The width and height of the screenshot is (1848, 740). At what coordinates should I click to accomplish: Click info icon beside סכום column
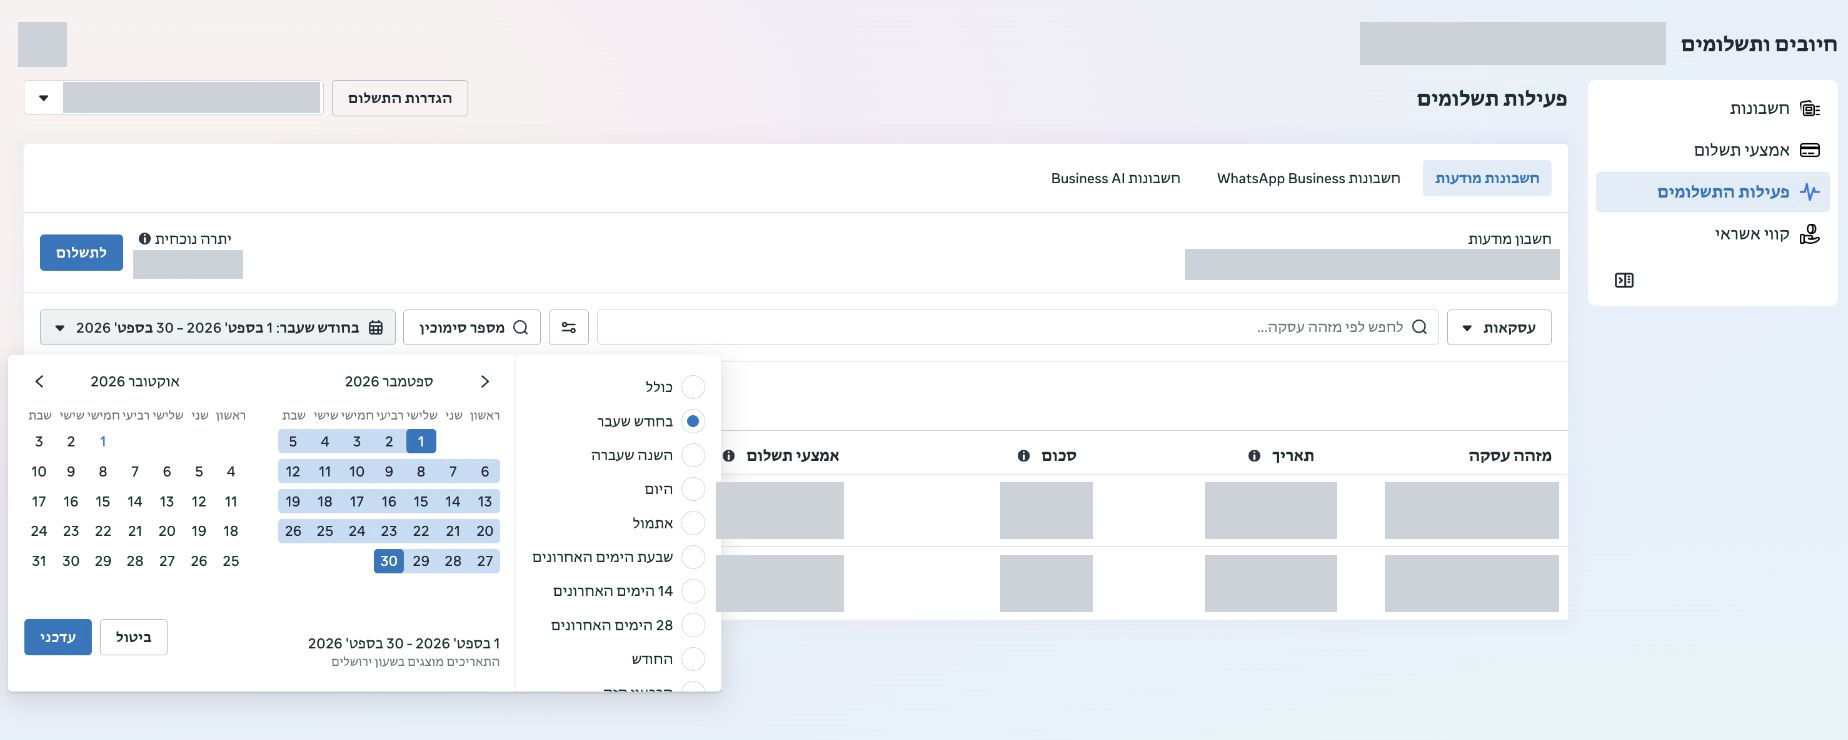1023,456
